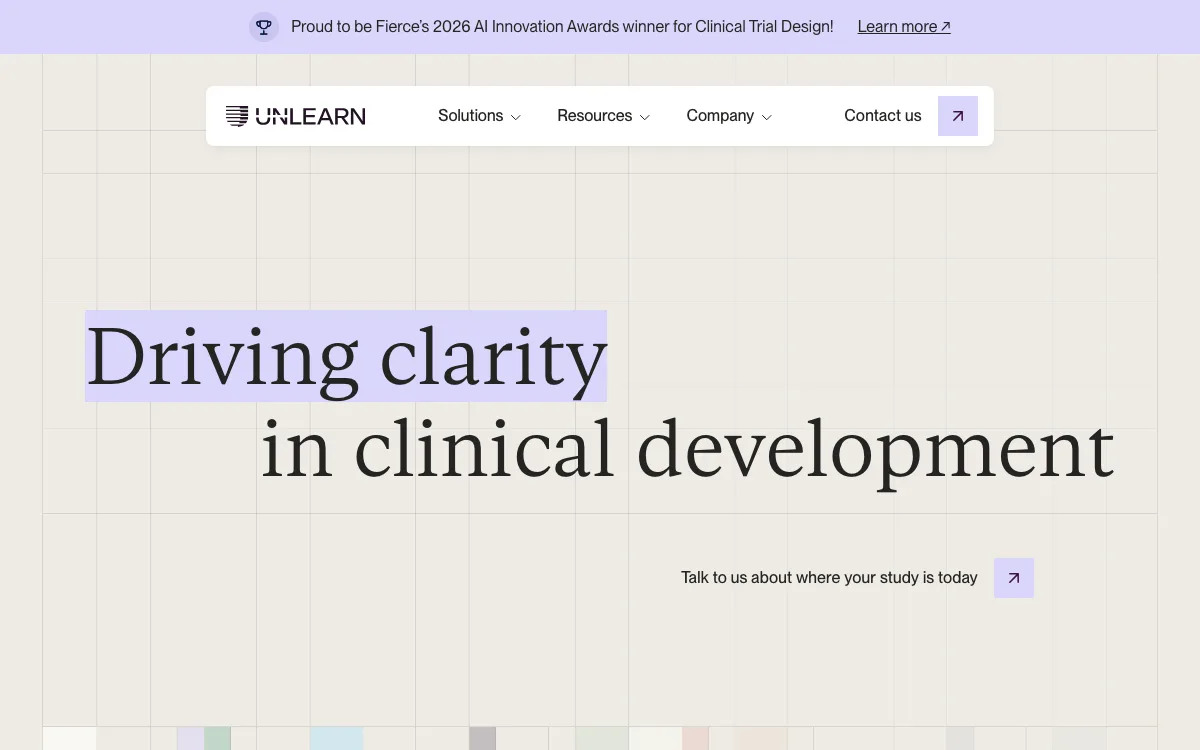Click the purple arrow button next to Talk to us
Viewport: 1200px width, 750px height.
coord(1014,578)
